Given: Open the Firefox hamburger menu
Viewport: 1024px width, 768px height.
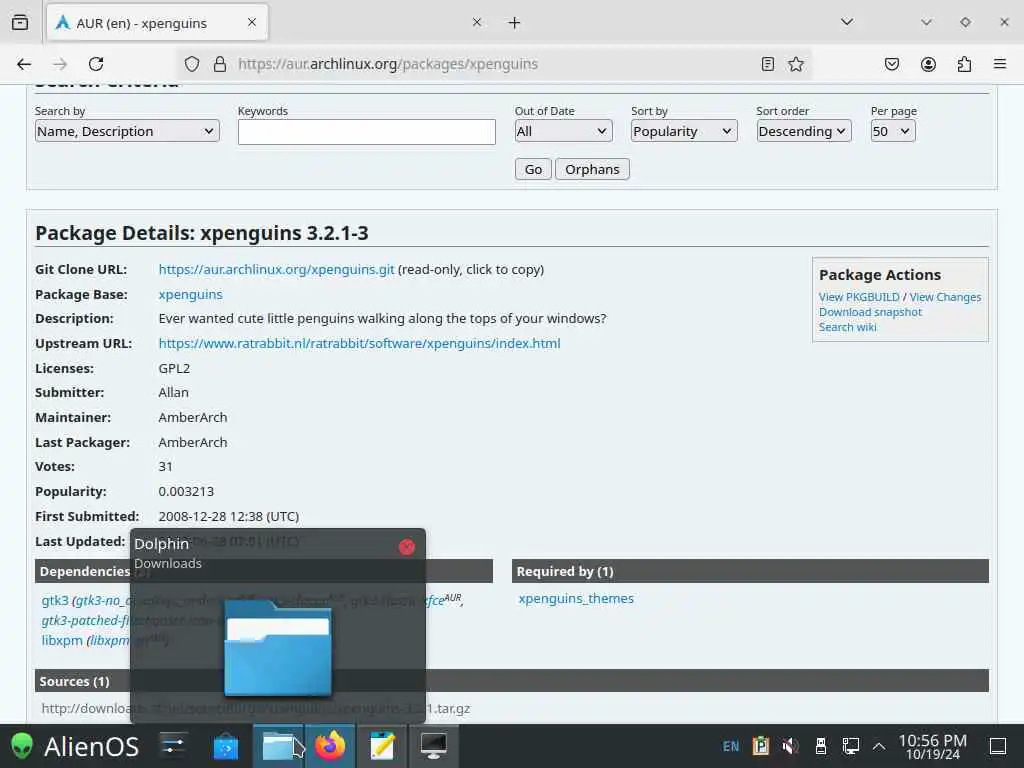Looking at the screenshot, I should (x=1000, y=64).
